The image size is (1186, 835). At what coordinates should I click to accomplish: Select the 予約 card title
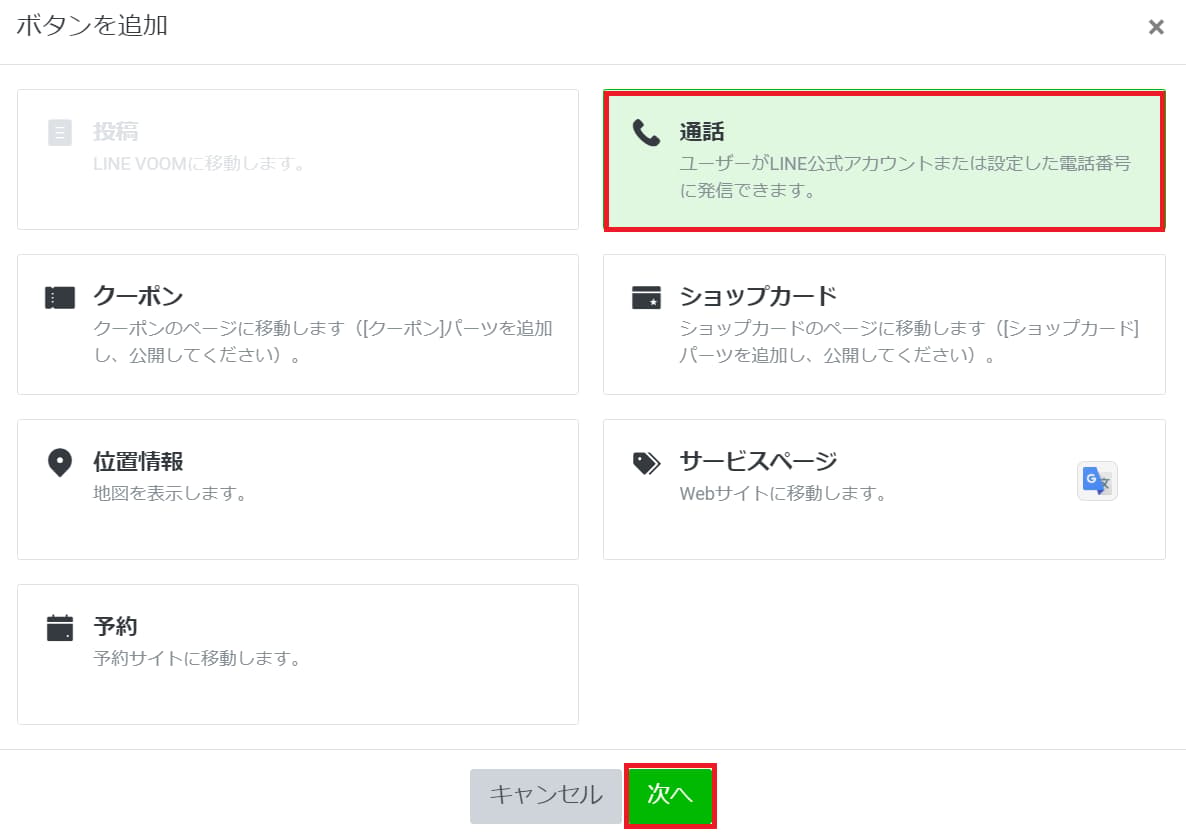click(x=116, y=625)
